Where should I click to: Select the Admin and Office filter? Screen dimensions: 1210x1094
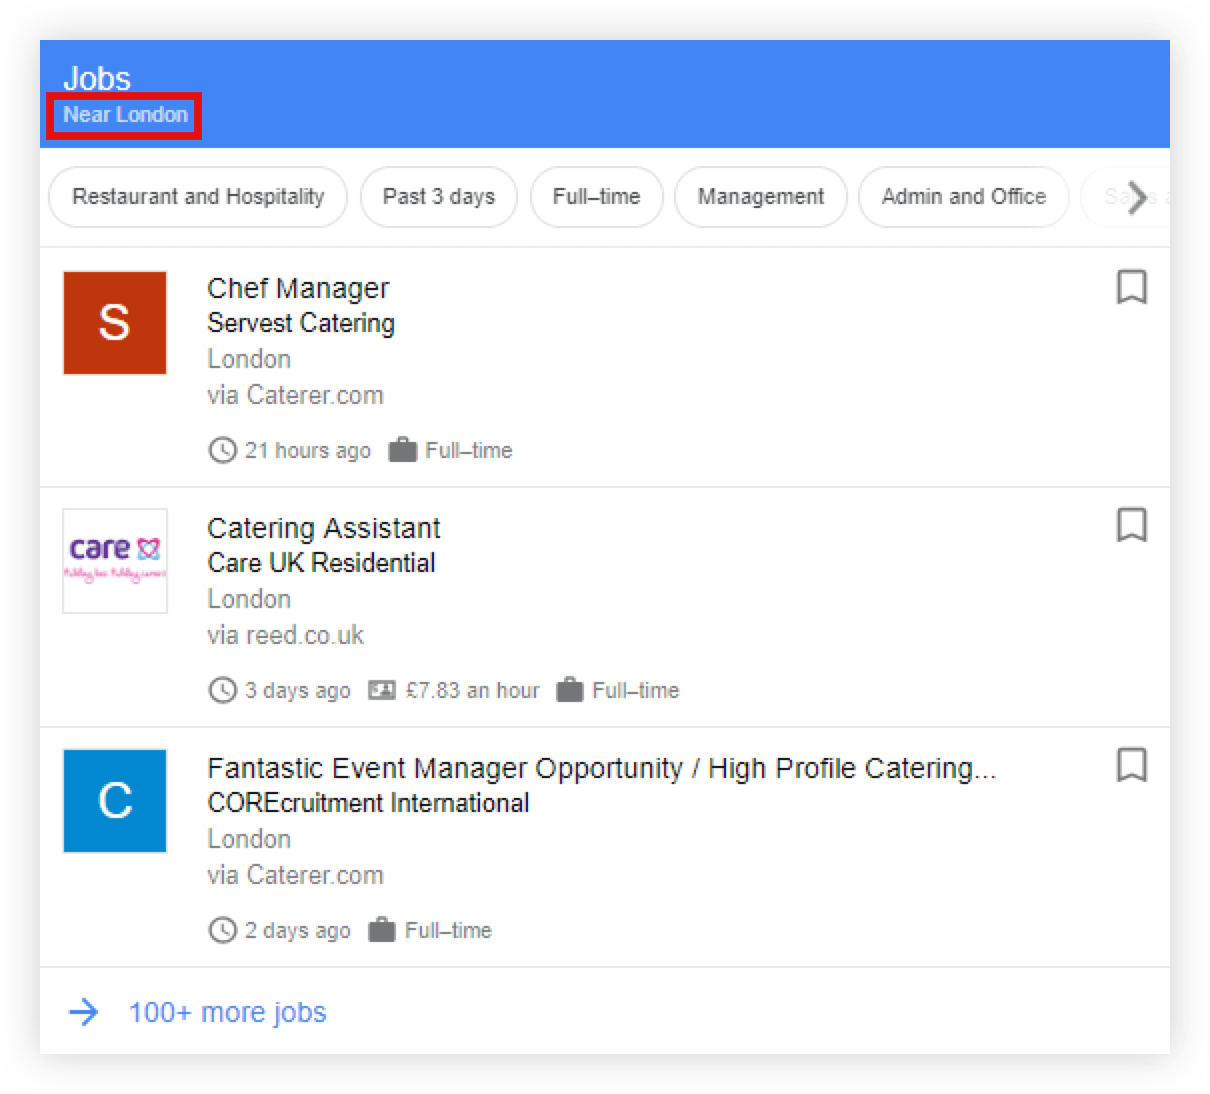(963, 197)
